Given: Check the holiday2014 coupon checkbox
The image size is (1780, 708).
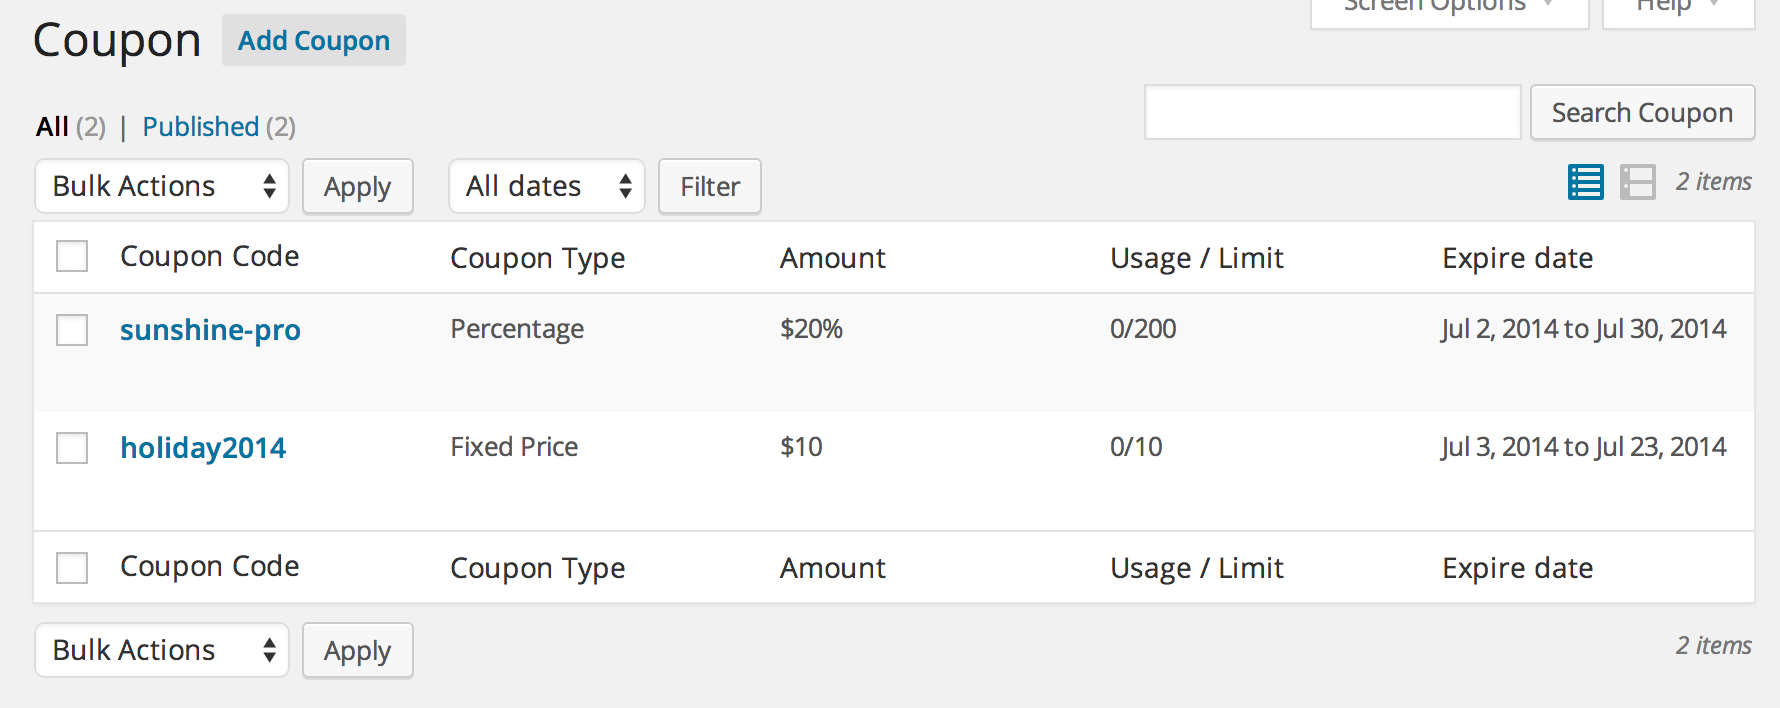Looking at the screenshot, I should tap(72, 448).
